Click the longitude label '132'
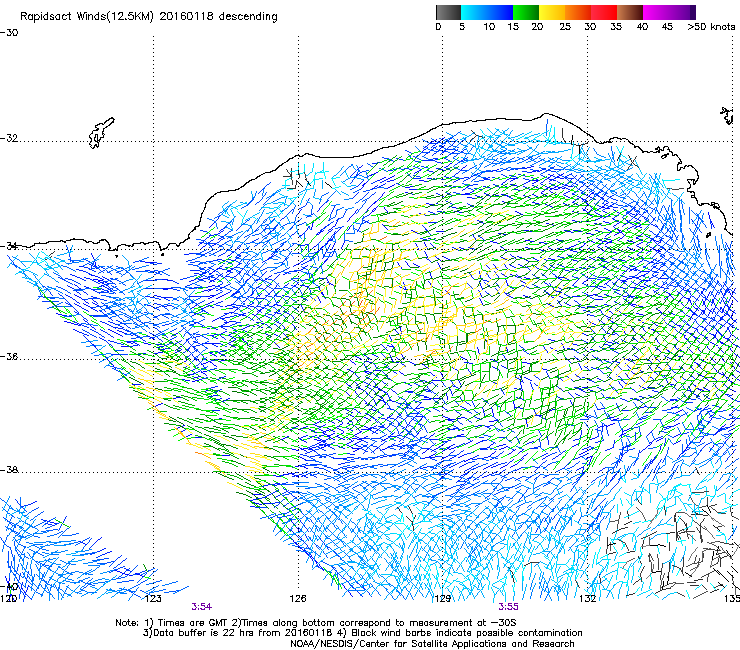This screenshot has width=740, height=650. (x=588, y=599)
